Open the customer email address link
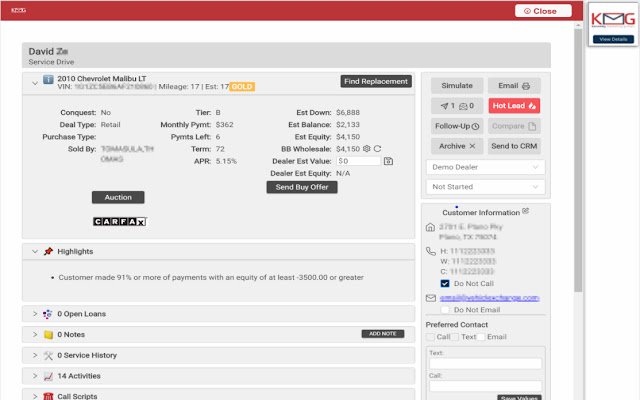Image resolution: width=640 pixels, height=400 pixels. (489, 298)
